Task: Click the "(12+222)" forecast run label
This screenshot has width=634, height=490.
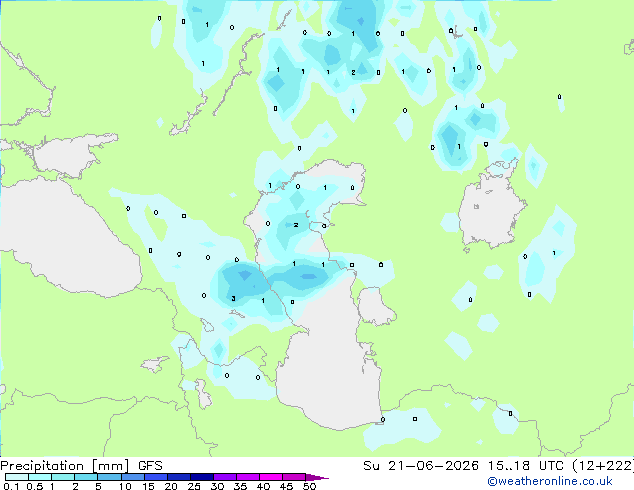Action: point(603,466)
